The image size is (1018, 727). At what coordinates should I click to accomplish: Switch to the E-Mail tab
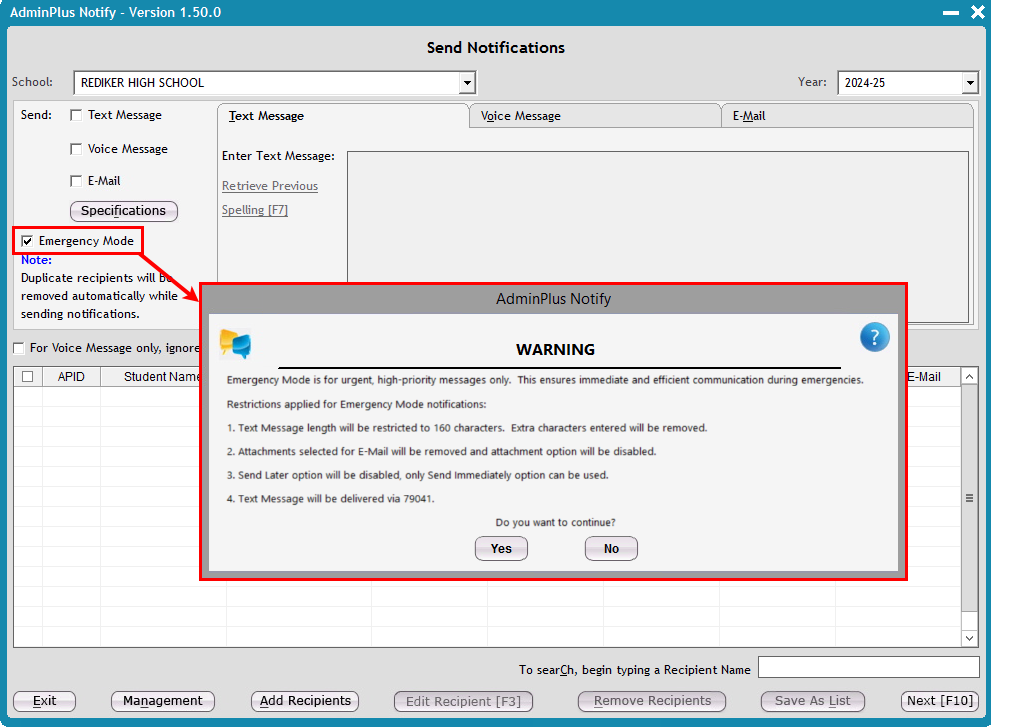[847, 116]
